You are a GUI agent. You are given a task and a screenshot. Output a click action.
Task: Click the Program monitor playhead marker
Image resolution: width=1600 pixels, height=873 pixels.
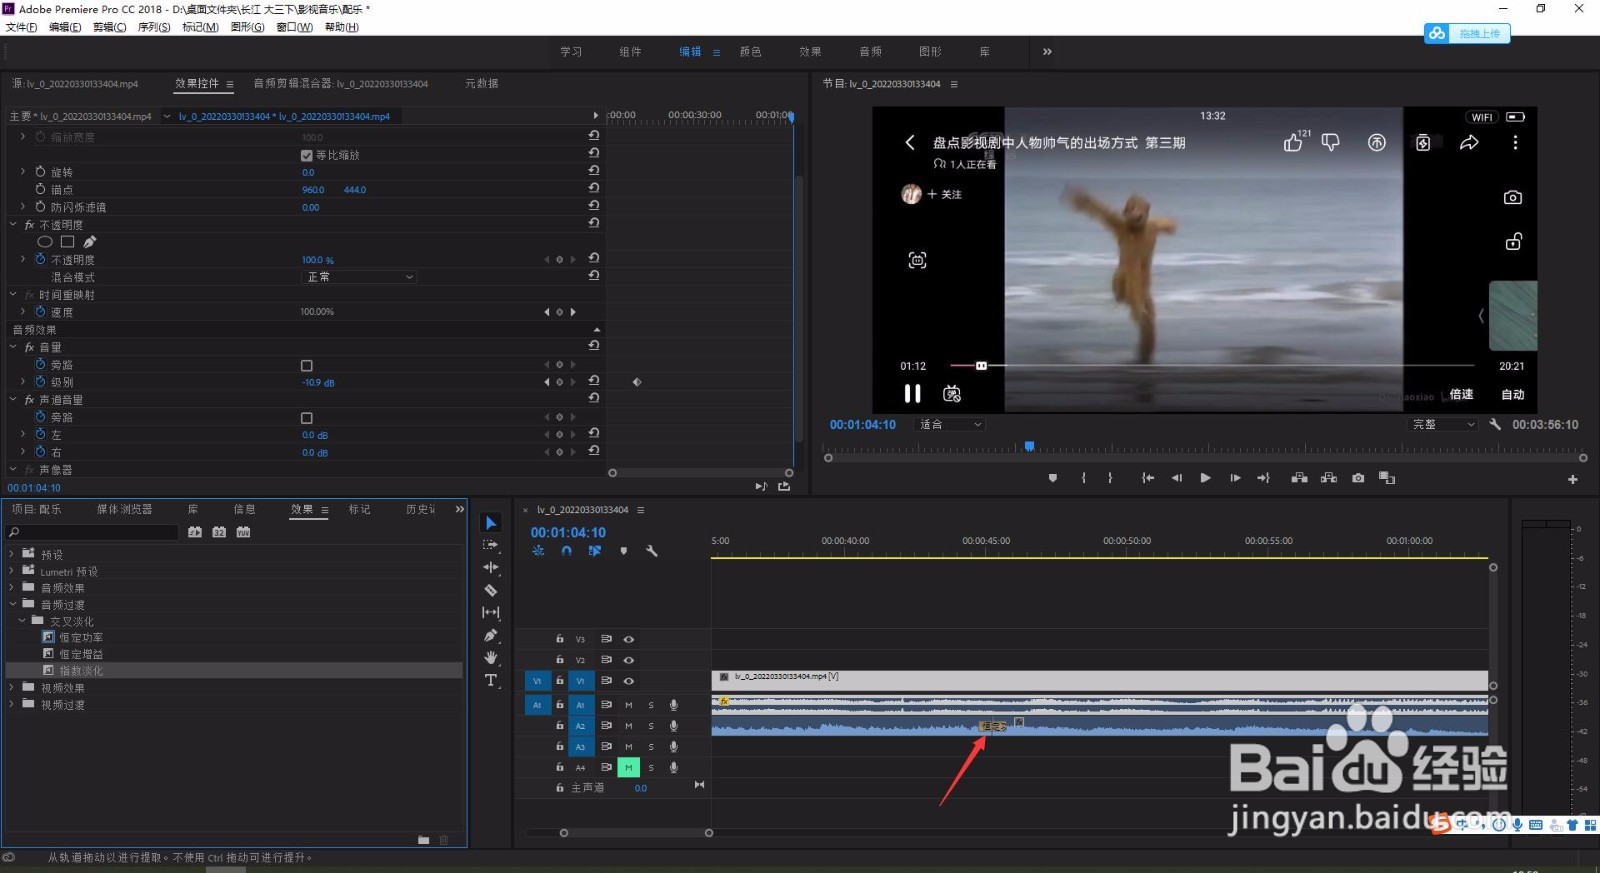(1029, 447)
